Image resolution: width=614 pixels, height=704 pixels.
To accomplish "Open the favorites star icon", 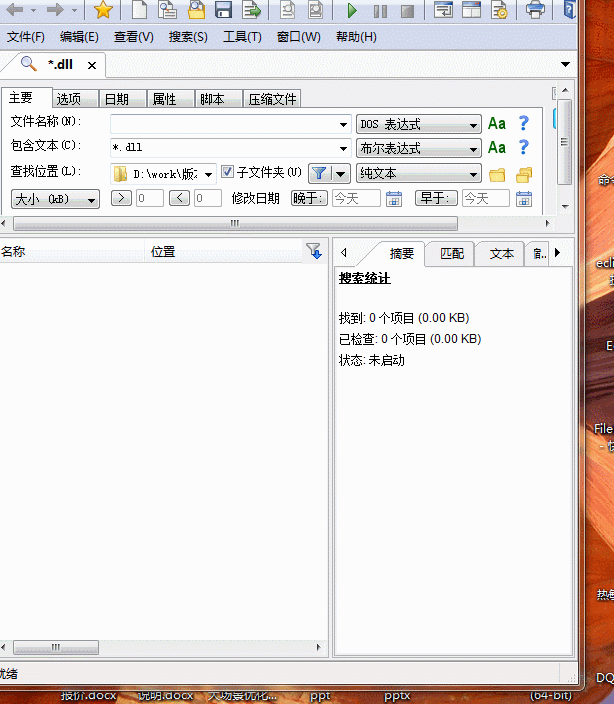I will coord(103,10).
